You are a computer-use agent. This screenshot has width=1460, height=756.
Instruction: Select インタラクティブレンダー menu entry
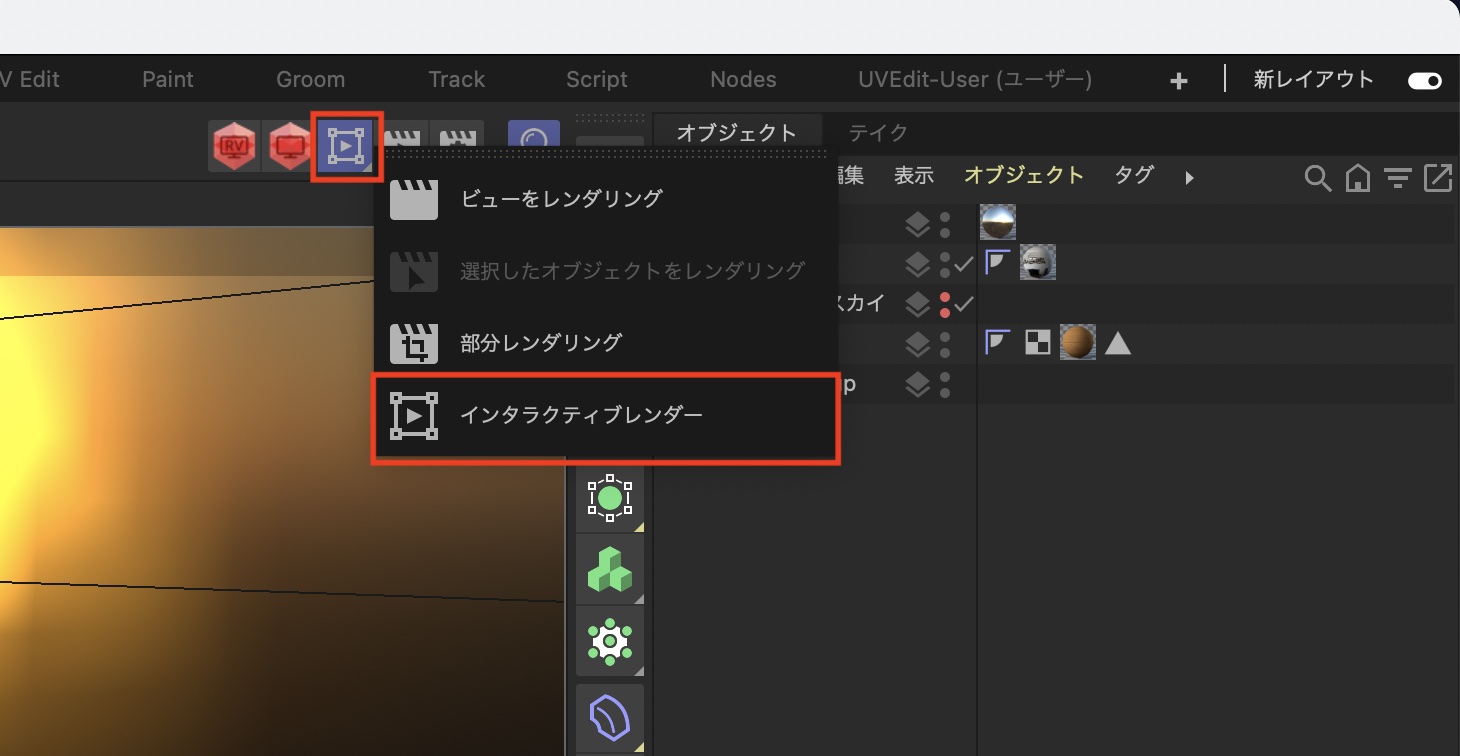tap(581, 415)
